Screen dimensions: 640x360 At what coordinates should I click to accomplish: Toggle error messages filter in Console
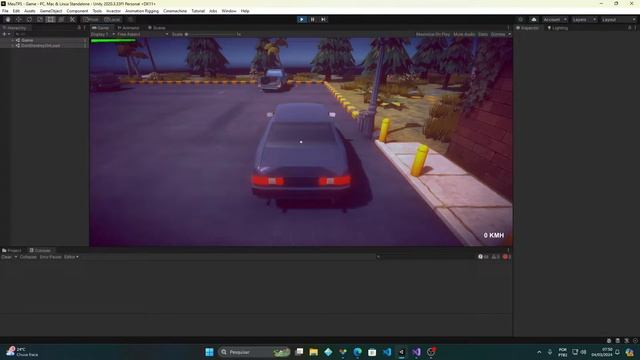point(507,257)
